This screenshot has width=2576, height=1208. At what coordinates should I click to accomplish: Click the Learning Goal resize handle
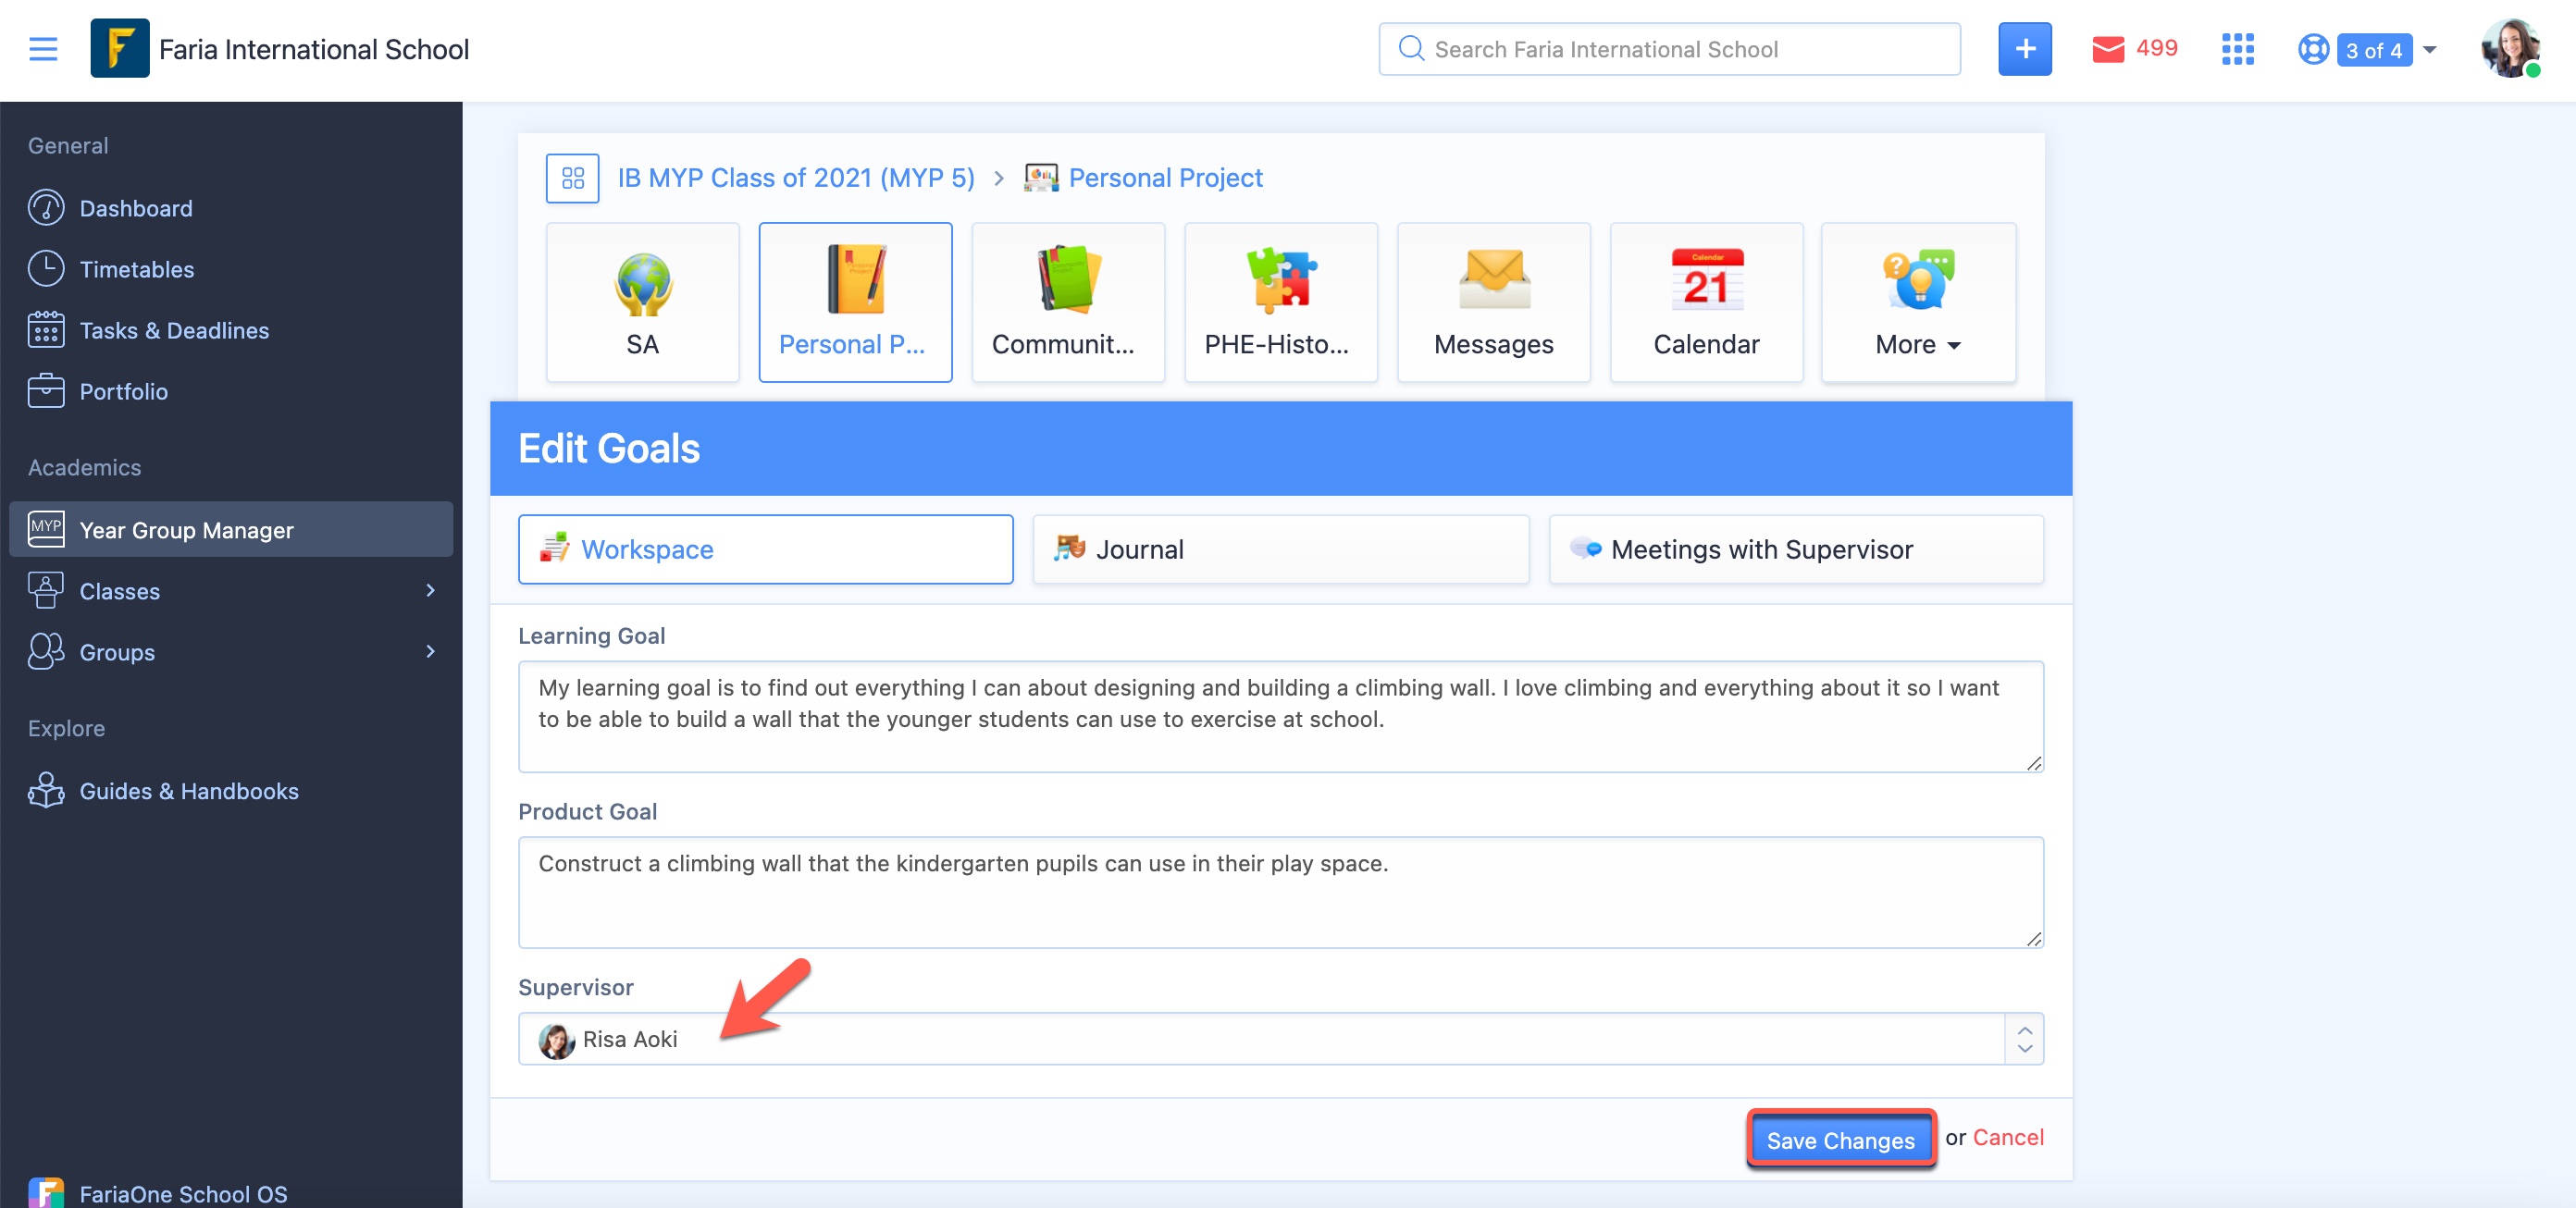[2033, 763]
